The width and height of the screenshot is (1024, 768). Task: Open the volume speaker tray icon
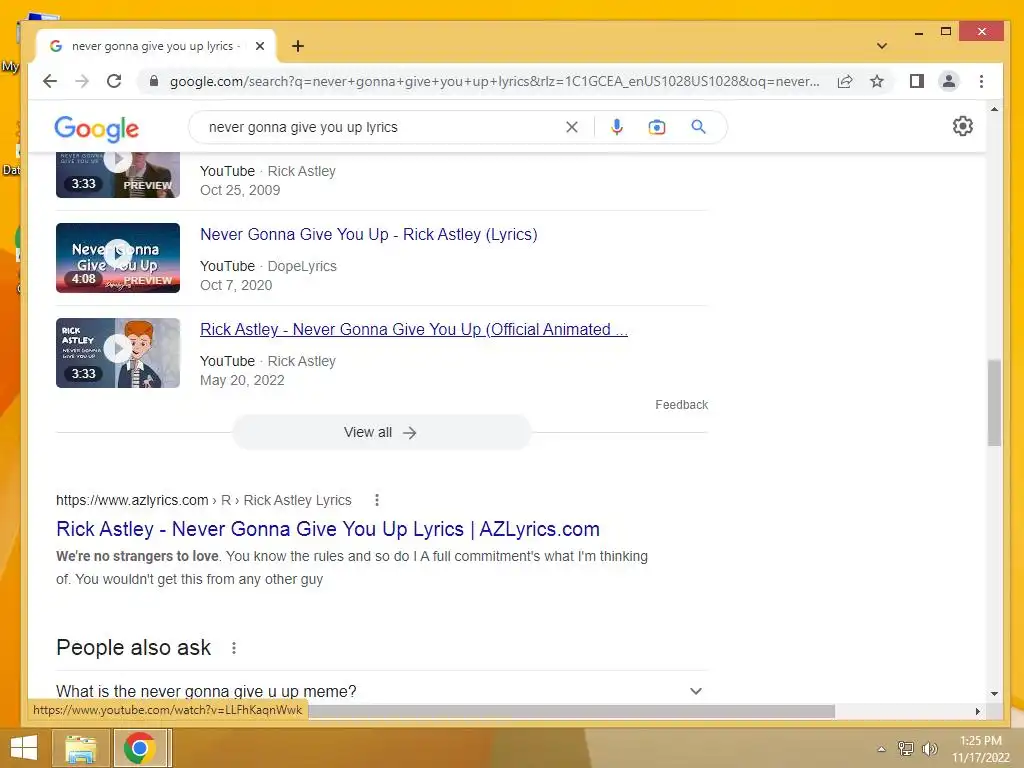tap(929, 748)
